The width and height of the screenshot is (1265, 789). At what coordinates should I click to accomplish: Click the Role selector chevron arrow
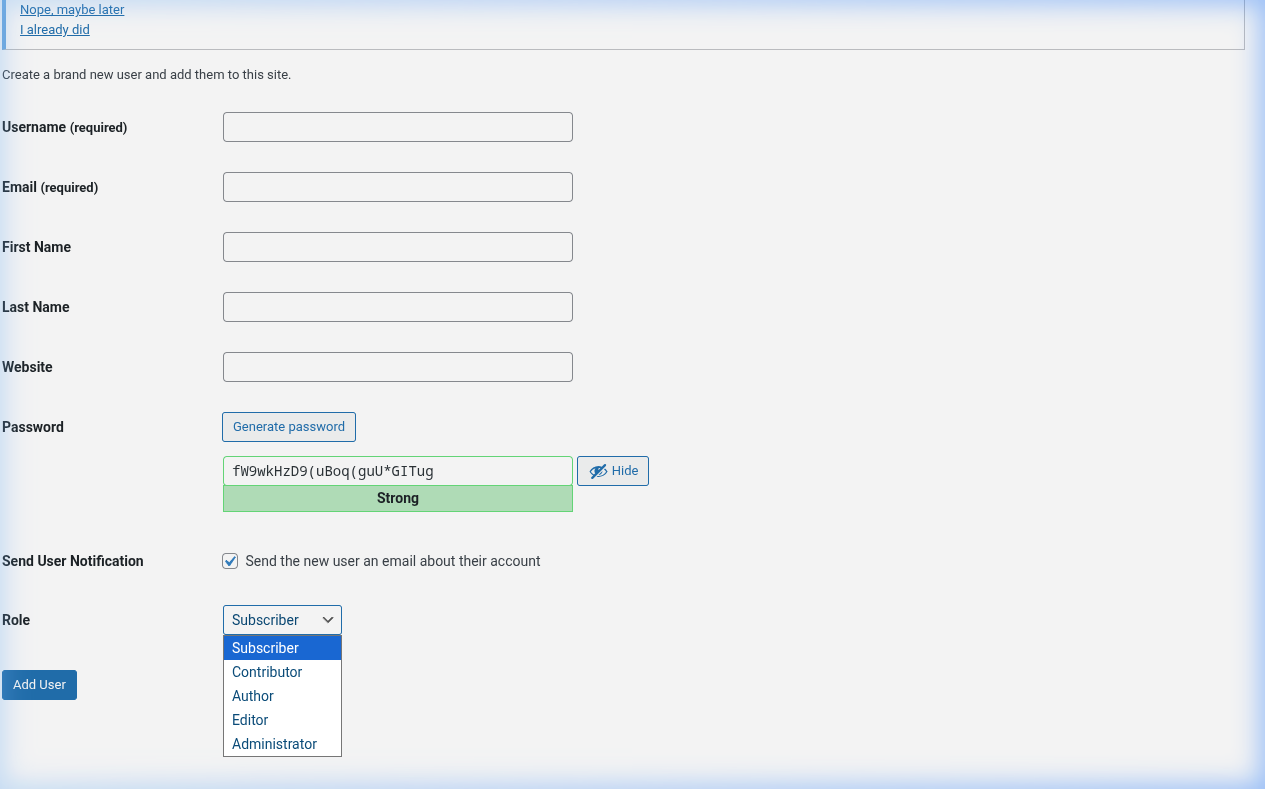coord(328,619)
